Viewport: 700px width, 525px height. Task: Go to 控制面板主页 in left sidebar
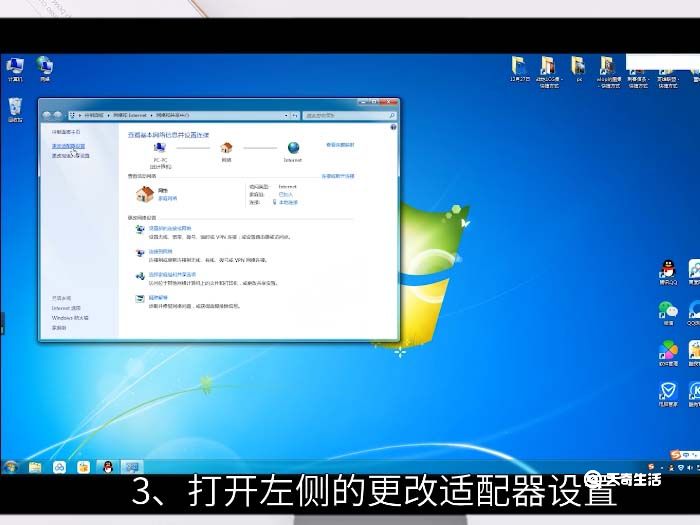66,132
